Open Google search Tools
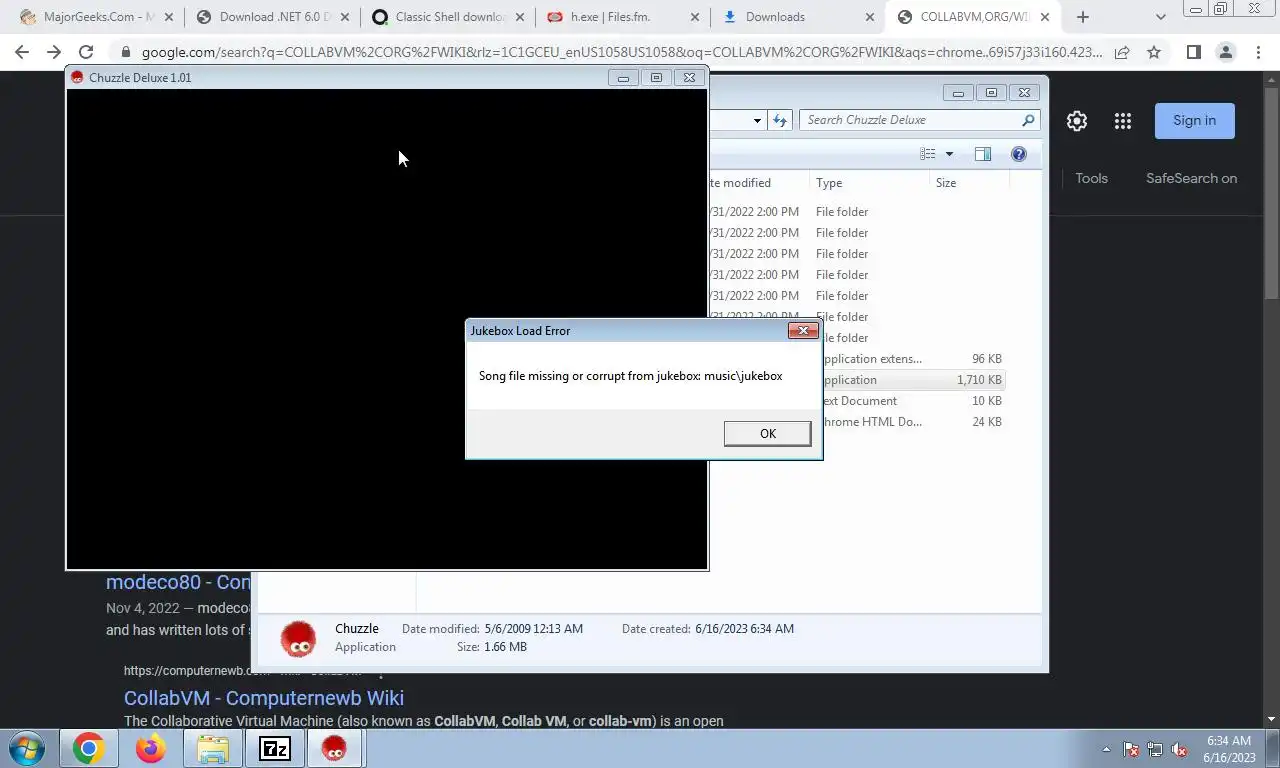The width and height of the screenshot is (1280, 768). coord(1091,178)
